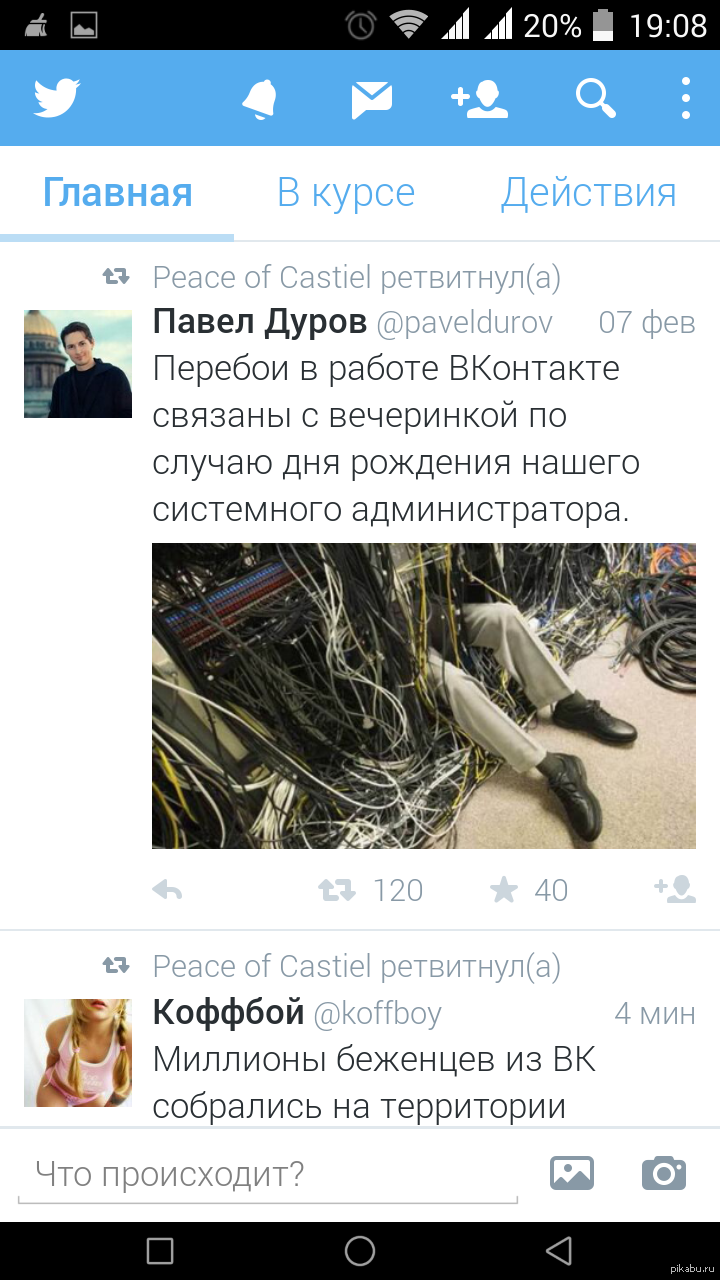Switch to the Главная tab
The image size is (720, 1280).
pos(117,193)
